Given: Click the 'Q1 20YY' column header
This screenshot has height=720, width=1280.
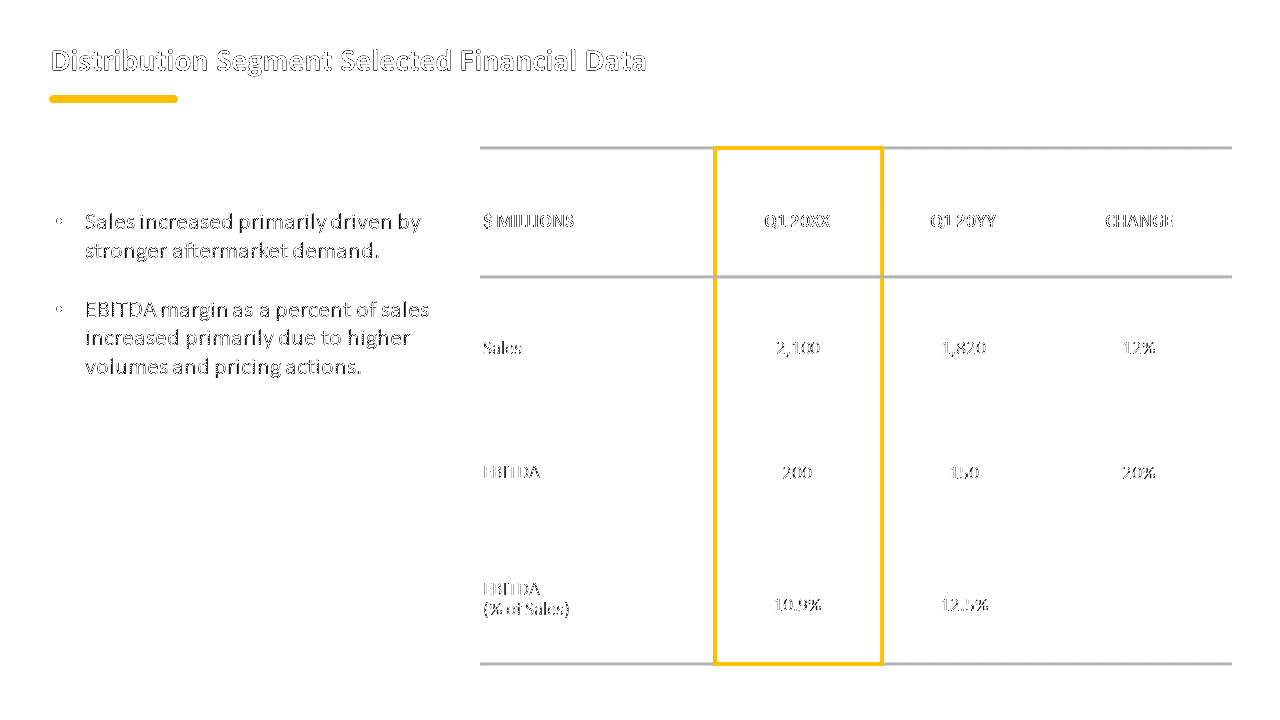Looking at the screenshot, I should point(963,221).
